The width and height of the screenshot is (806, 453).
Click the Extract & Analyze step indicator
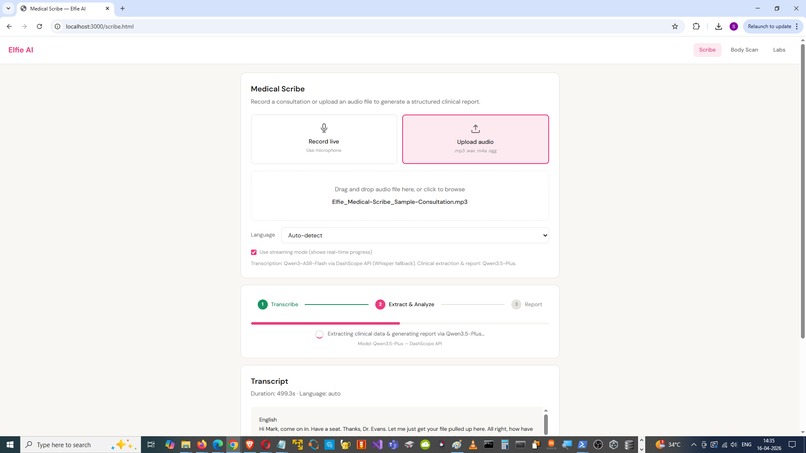tap(405, 304)
